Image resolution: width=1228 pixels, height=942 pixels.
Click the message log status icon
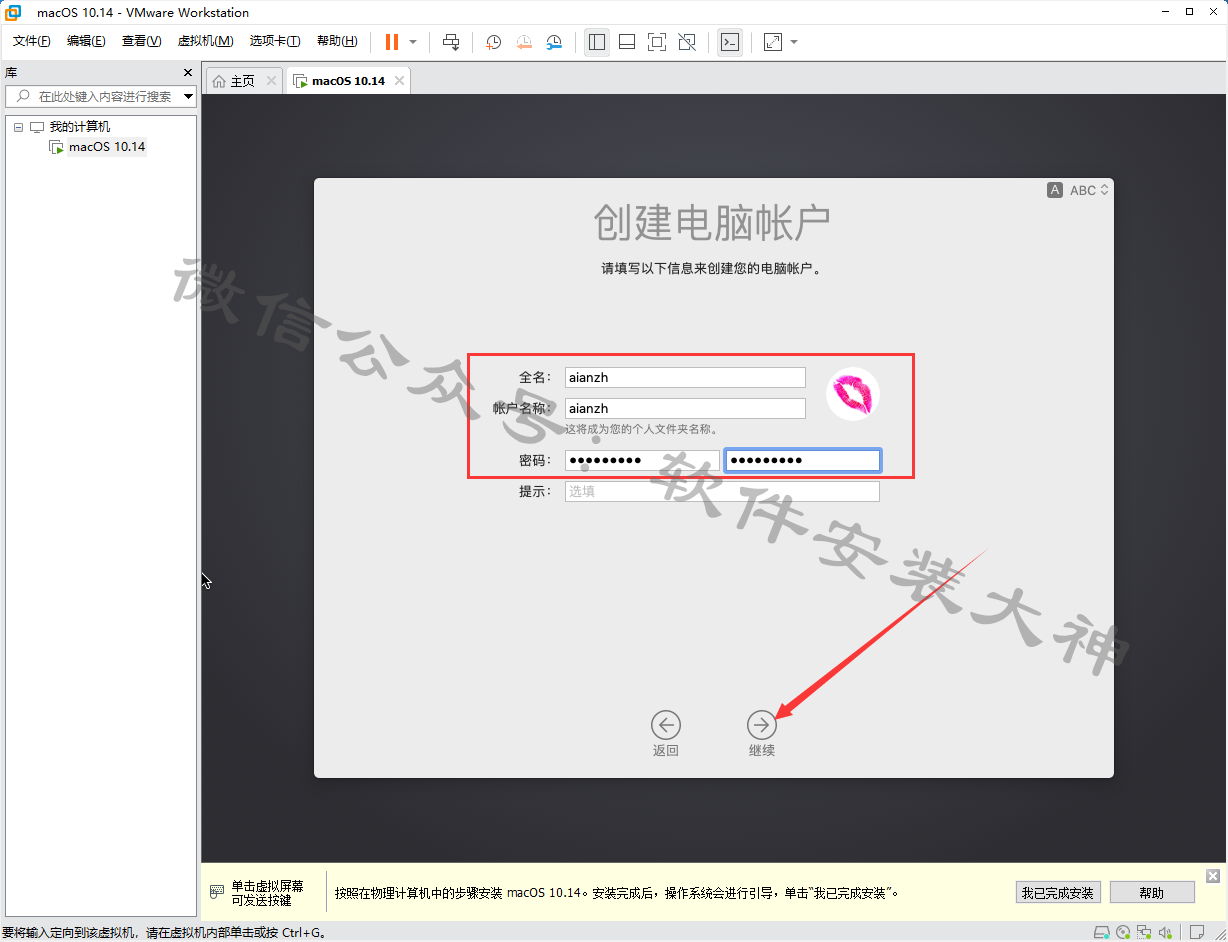[1196, 933]
